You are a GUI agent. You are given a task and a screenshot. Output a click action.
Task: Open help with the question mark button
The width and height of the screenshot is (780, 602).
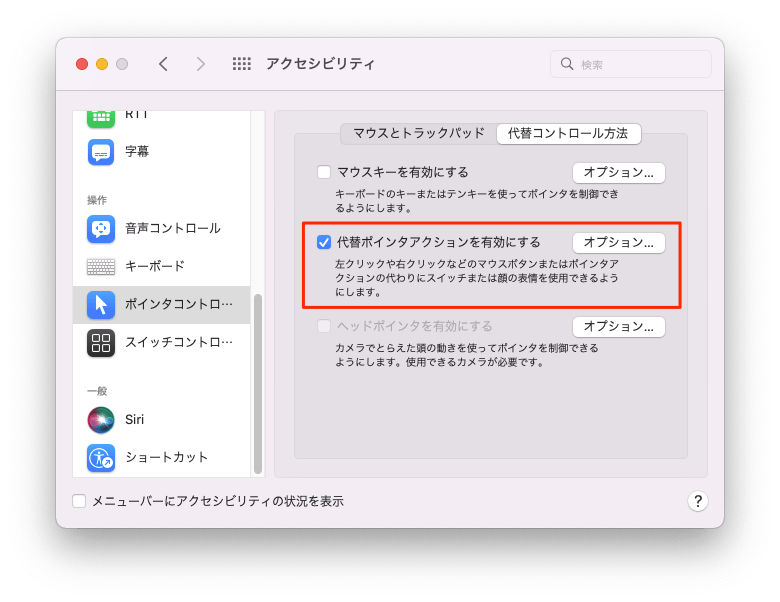click(698, 501)
